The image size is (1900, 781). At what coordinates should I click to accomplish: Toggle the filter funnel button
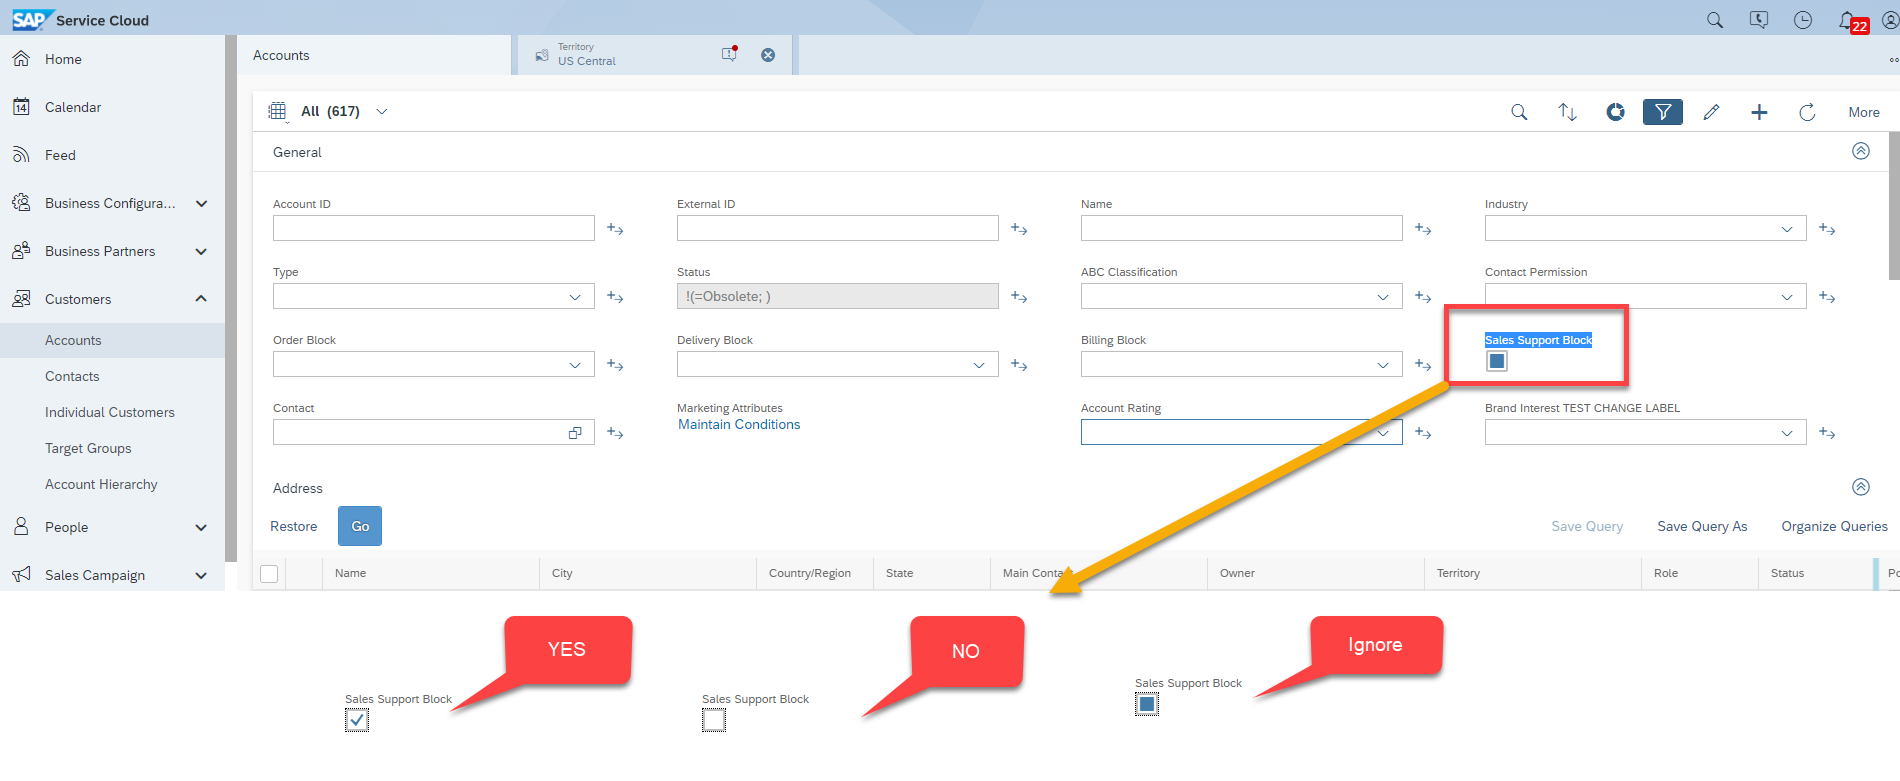[1663, 112]
